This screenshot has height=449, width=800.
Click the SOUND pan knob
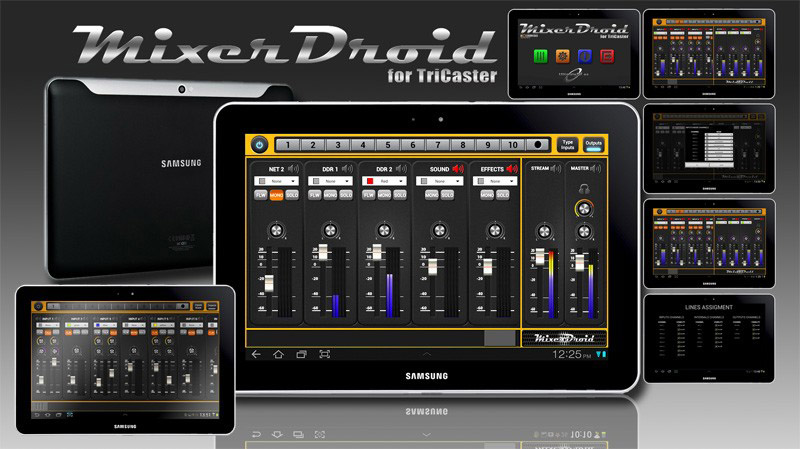click(x=439, y=231)
